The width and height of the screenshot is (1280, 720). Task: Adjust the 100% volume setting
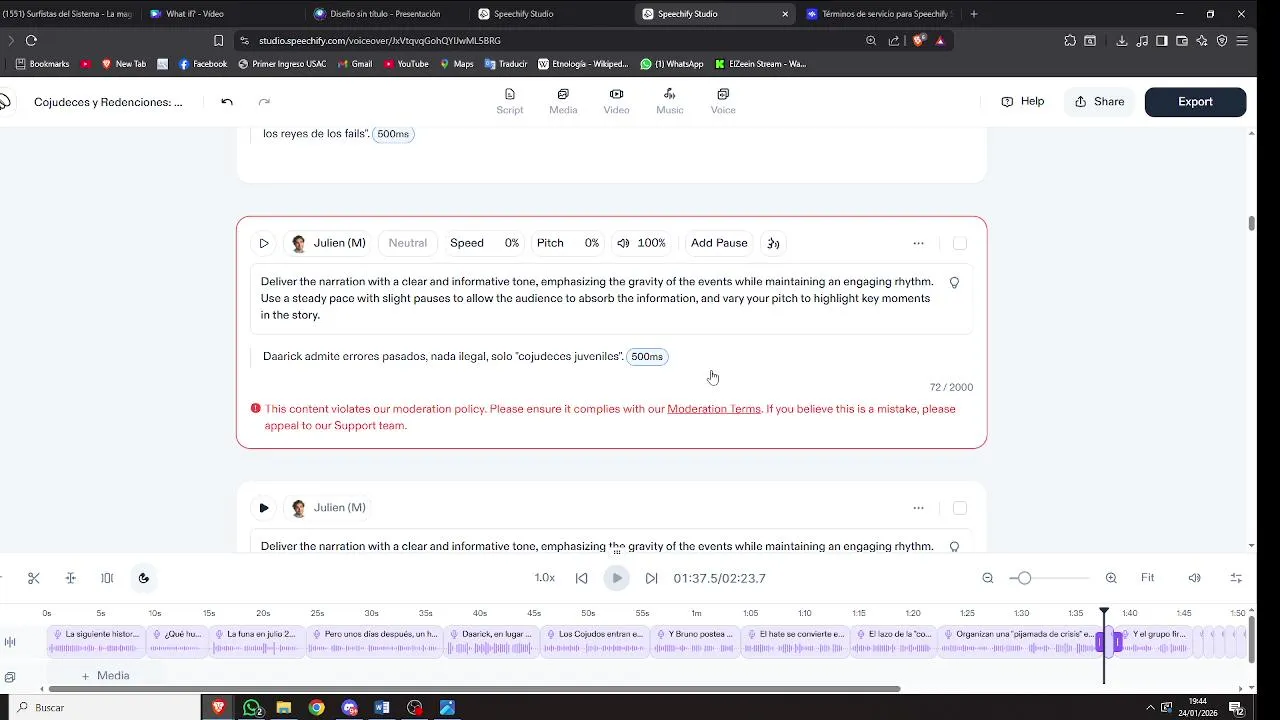[x=641, y=243]
